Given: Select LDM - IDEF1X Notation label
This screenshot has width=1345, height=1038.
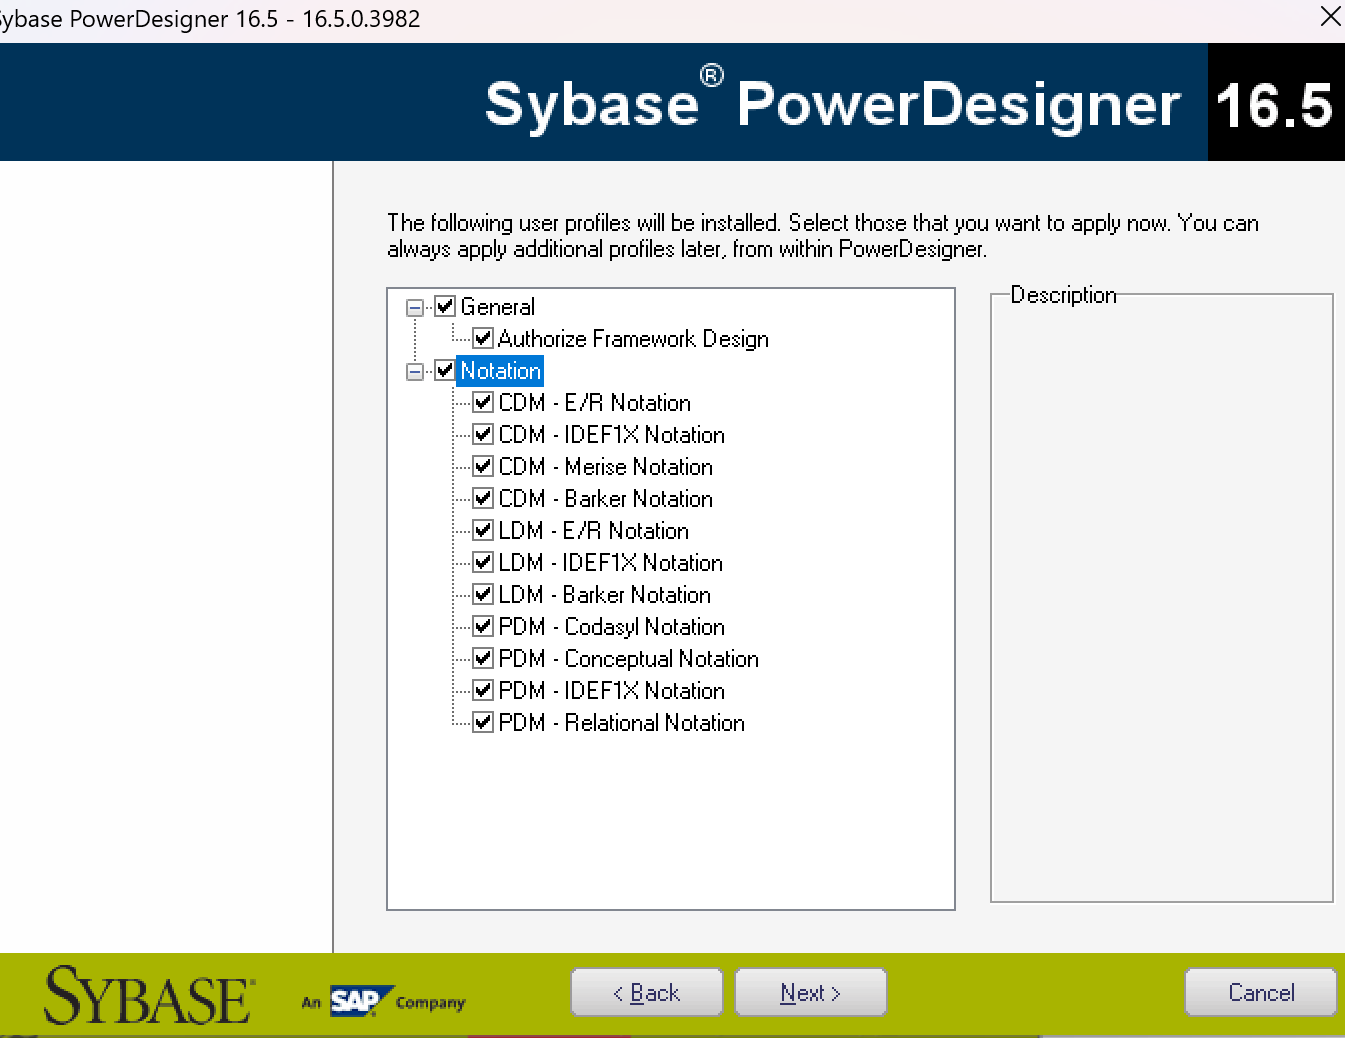Looking at the screenshot, I should coord(611,563).
